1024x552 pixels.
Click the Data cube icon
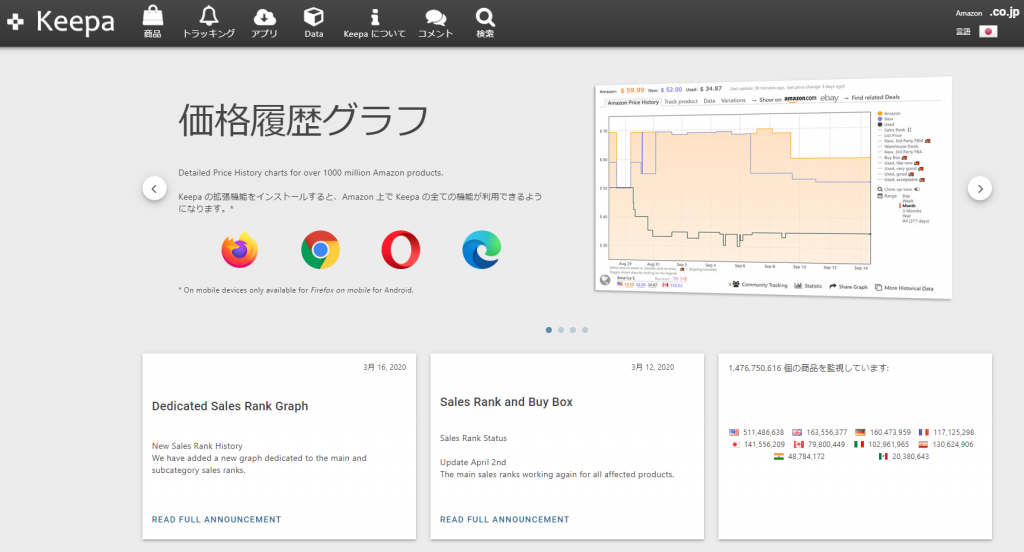(x=314, y=17)
